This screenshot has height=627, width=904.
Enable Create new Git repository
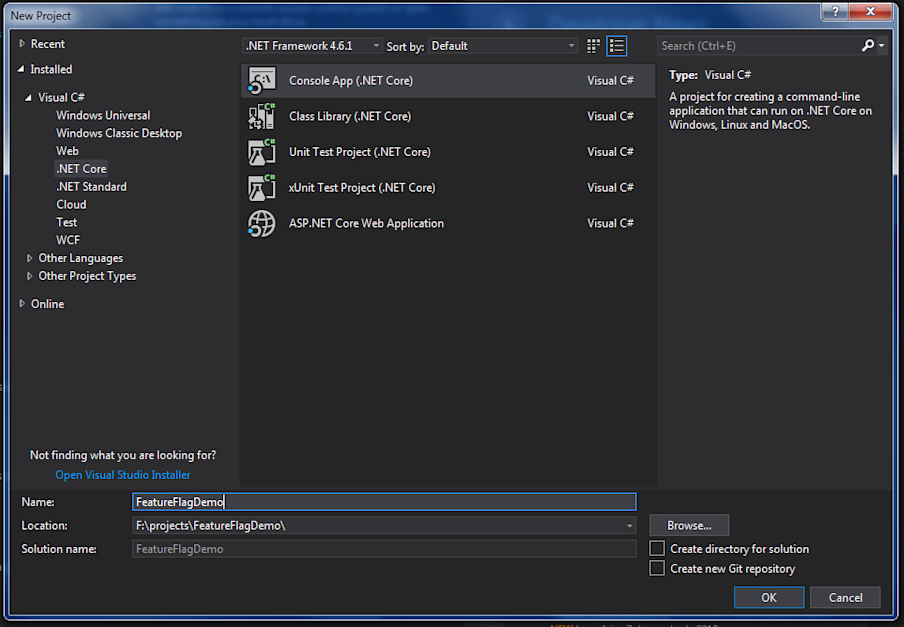coord(657,568)
